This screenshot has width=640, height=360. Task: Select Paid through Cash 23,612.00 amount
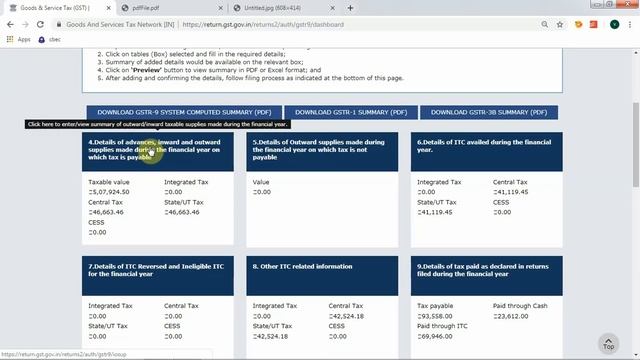[x=511, y=316]
